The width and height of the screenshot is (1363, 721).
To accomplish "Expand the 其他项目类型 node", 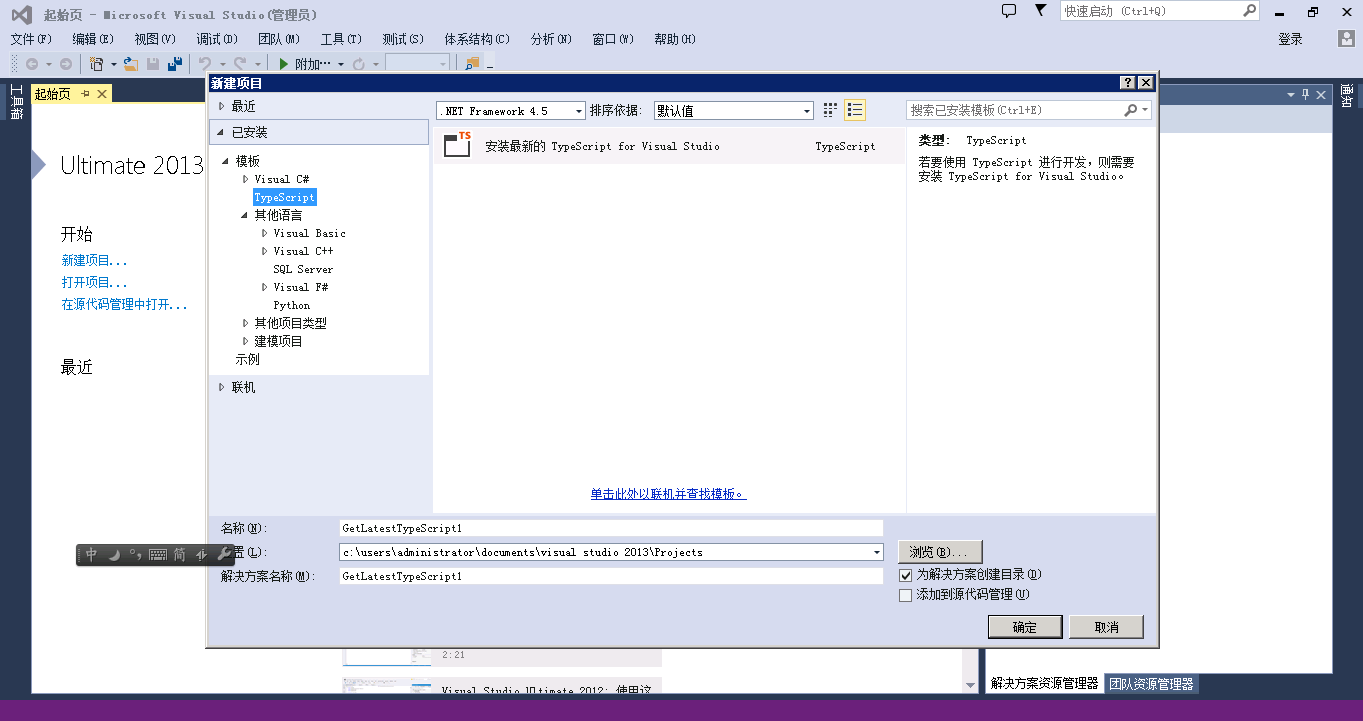I will pos(246,323).
